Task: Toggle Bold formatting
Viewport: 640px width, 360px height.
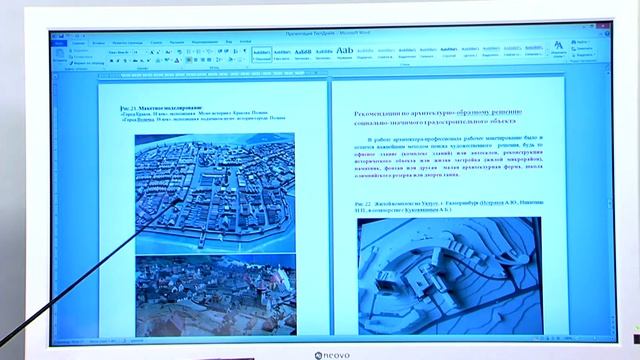Action: point(111,60)
